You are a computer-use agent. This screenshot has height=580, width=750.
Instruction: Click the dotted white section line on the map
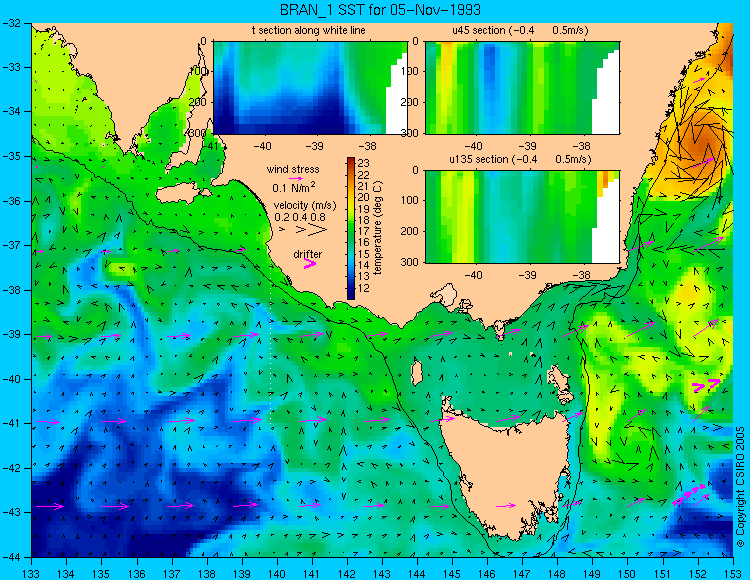tap(271, 344)
